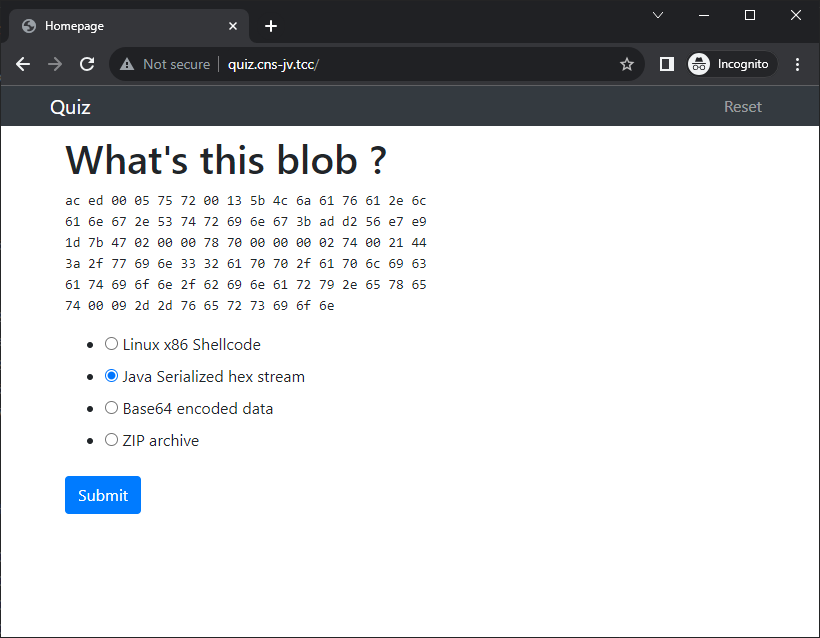Viewport: 820px width, 638px height.
Task: Go back to the previous page
Action: [x=23, y=64]
